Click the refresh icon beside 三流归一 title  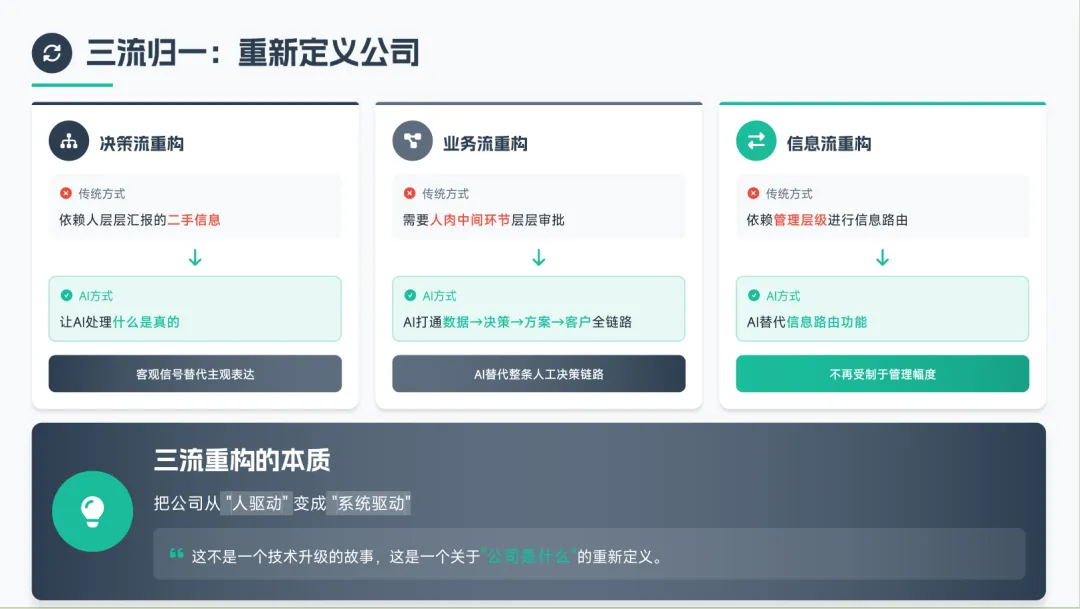click(x=52, y=53)
